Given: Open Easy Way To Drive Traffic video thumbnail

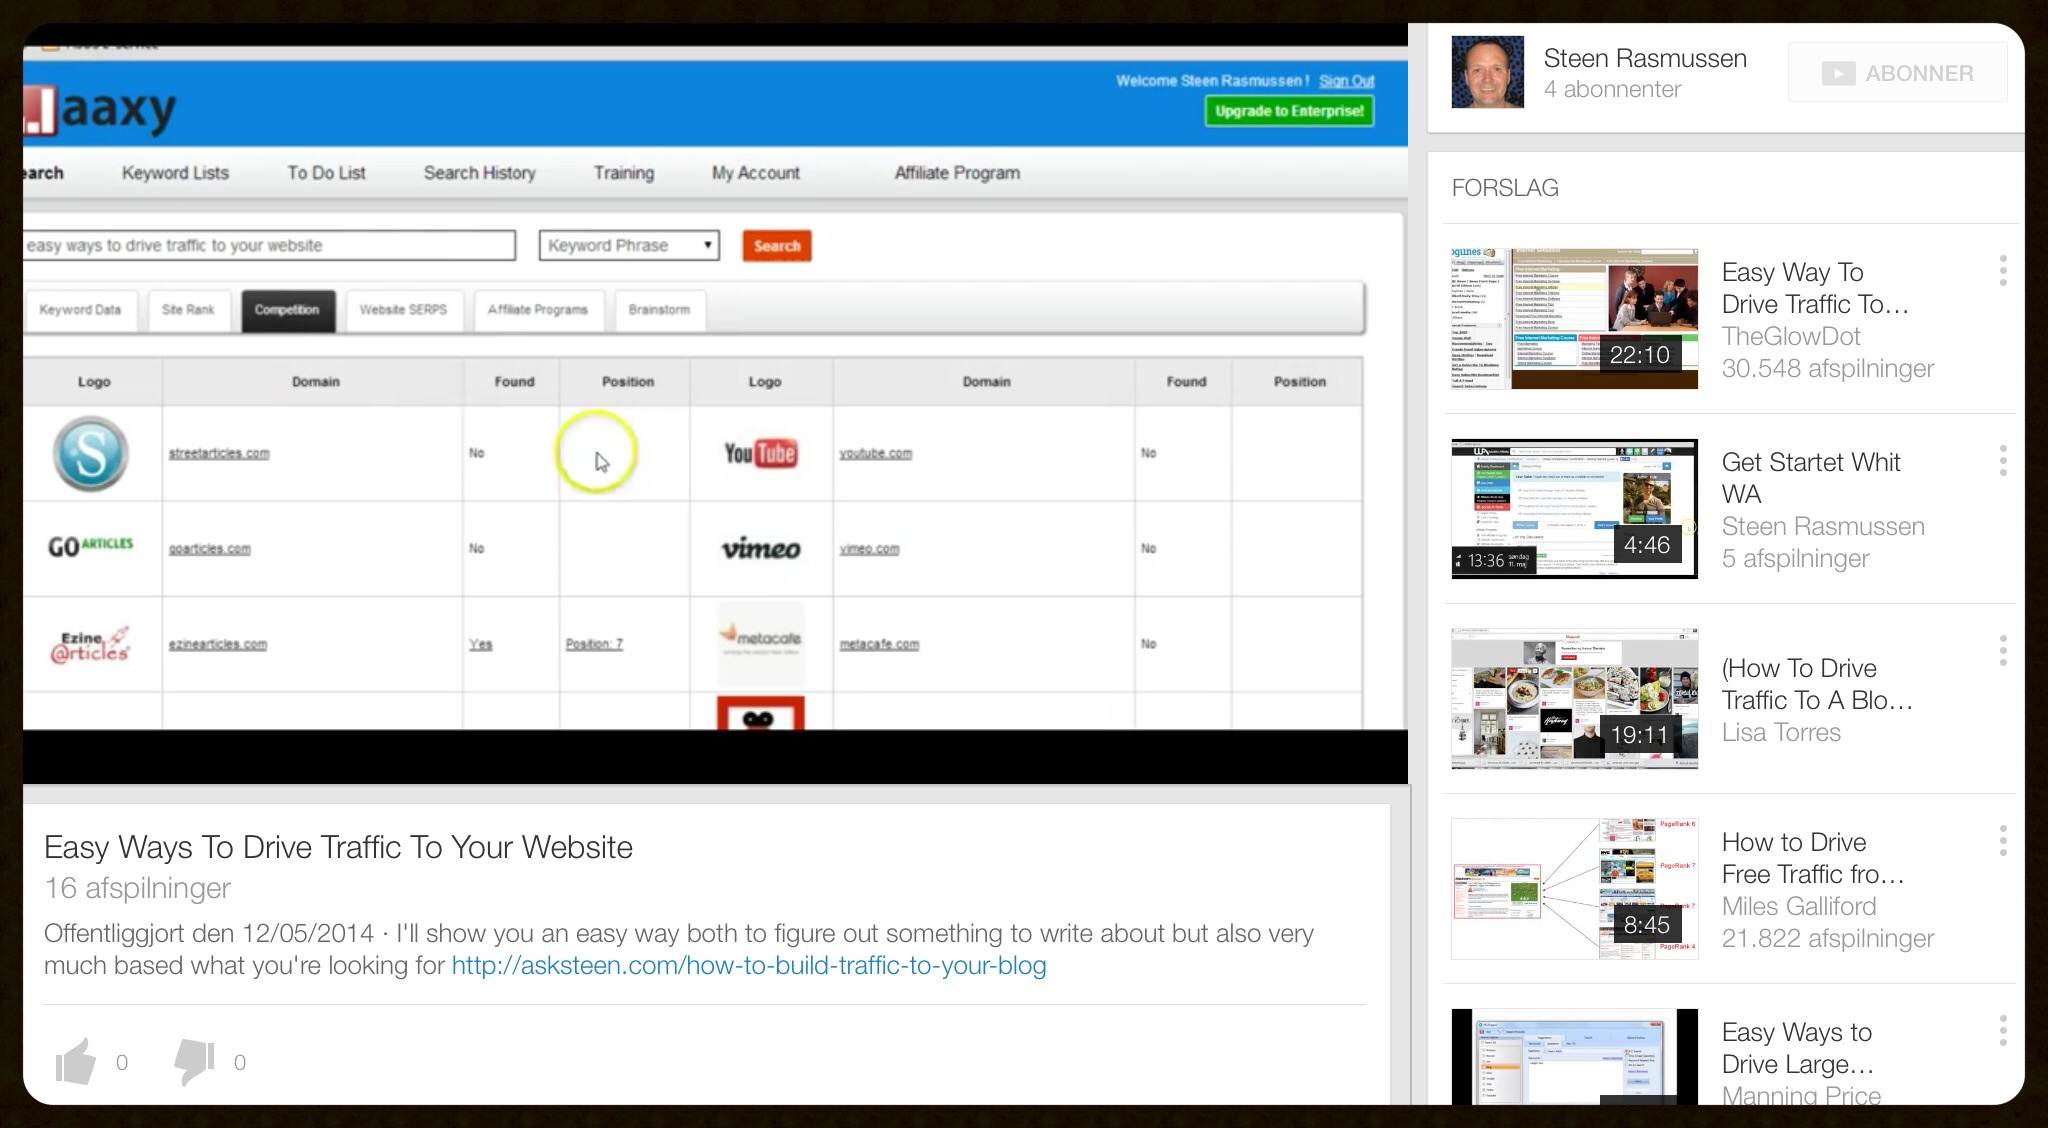Looking at the screenshot, I should pos(1575,319).
